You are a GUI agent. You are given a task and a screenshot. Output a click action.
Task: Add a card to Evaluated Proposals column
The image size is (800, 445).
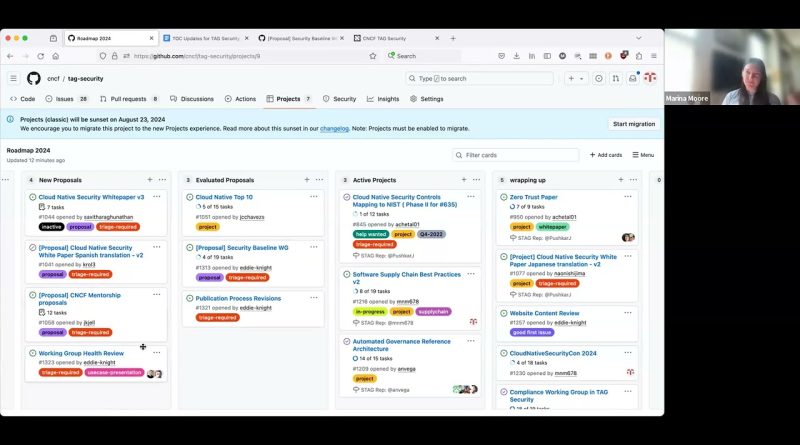pos(307,180)
